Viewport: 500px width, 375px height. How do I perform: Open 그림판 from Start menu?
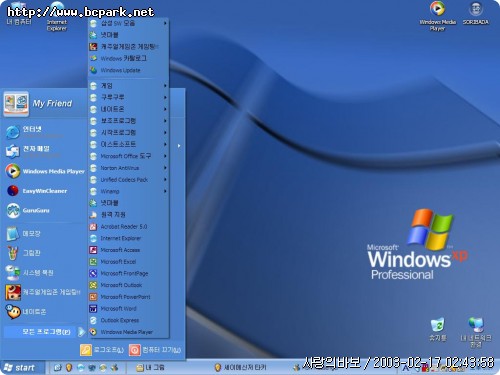[x=44, y=253]
